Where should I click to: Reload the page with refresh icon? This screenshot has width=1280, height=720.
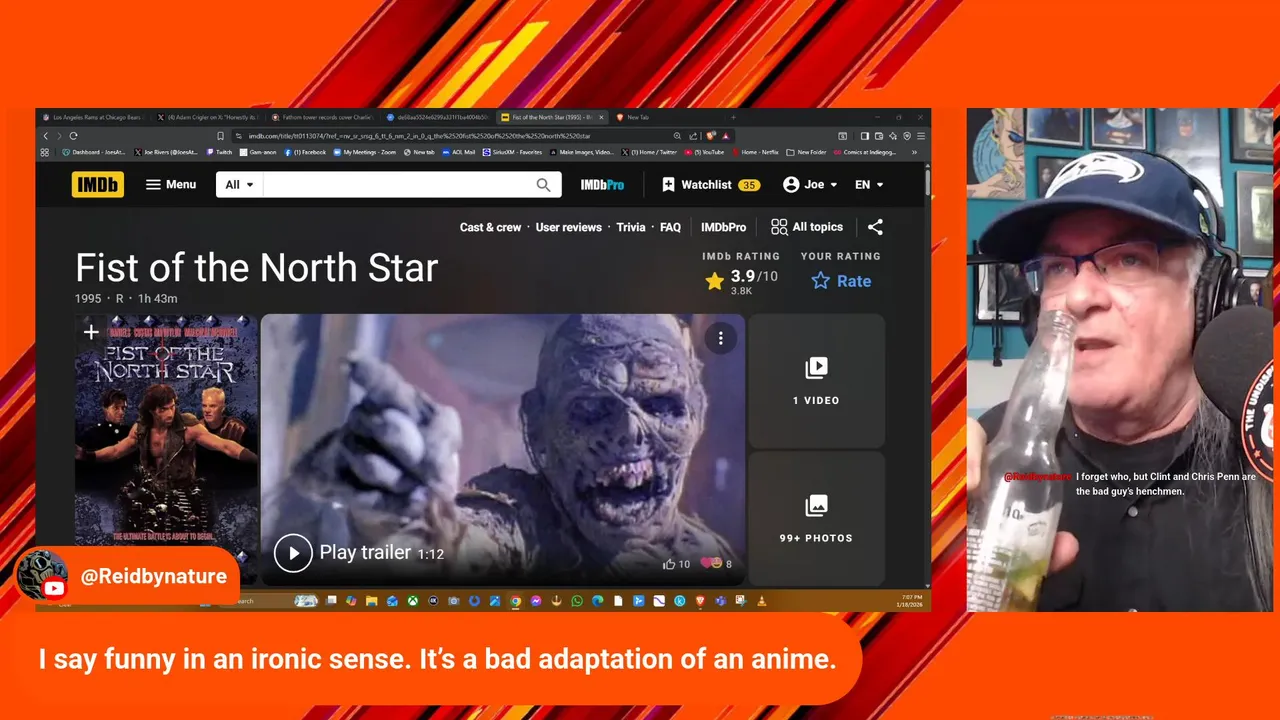73,136
